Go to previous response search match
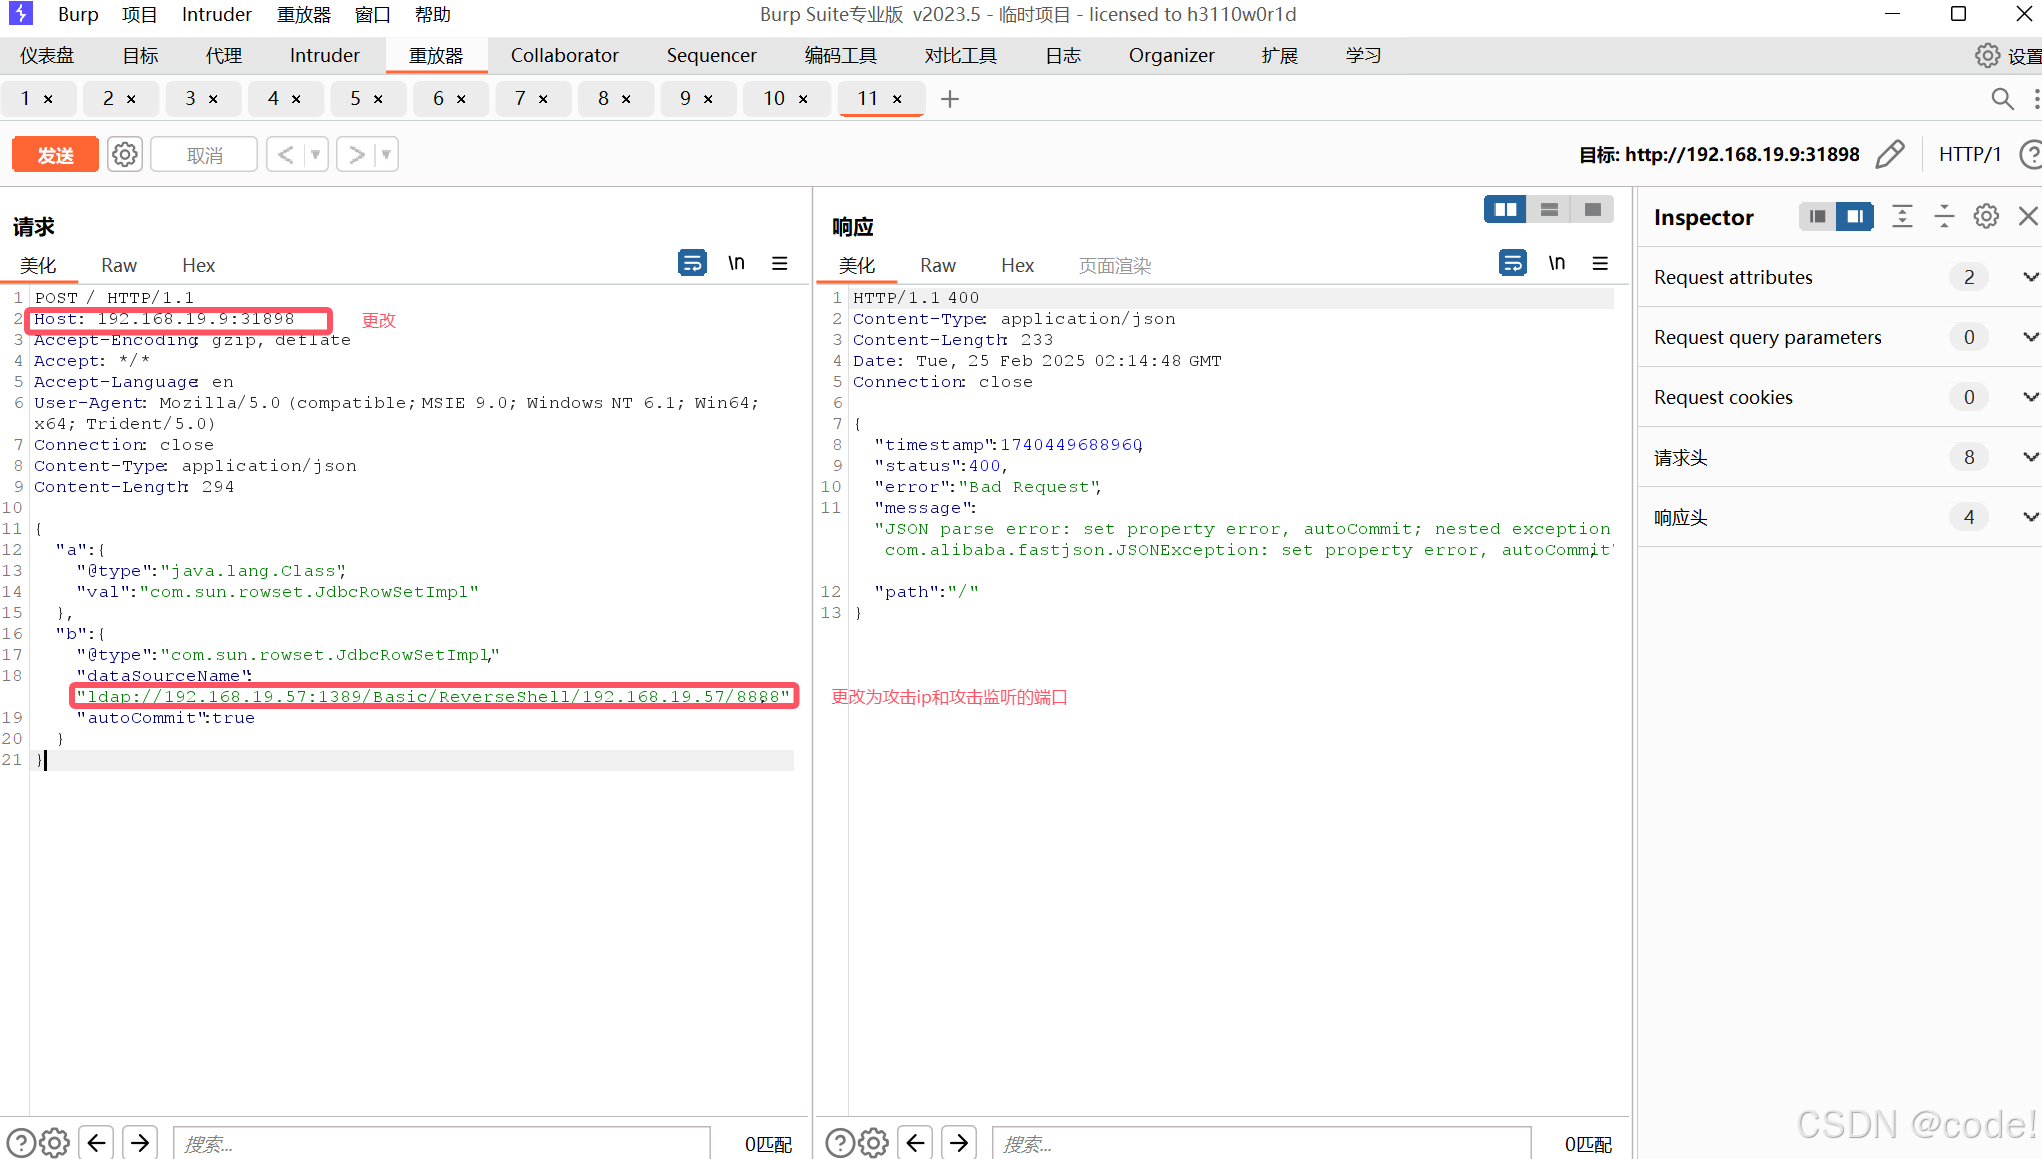 (916, 1142)
